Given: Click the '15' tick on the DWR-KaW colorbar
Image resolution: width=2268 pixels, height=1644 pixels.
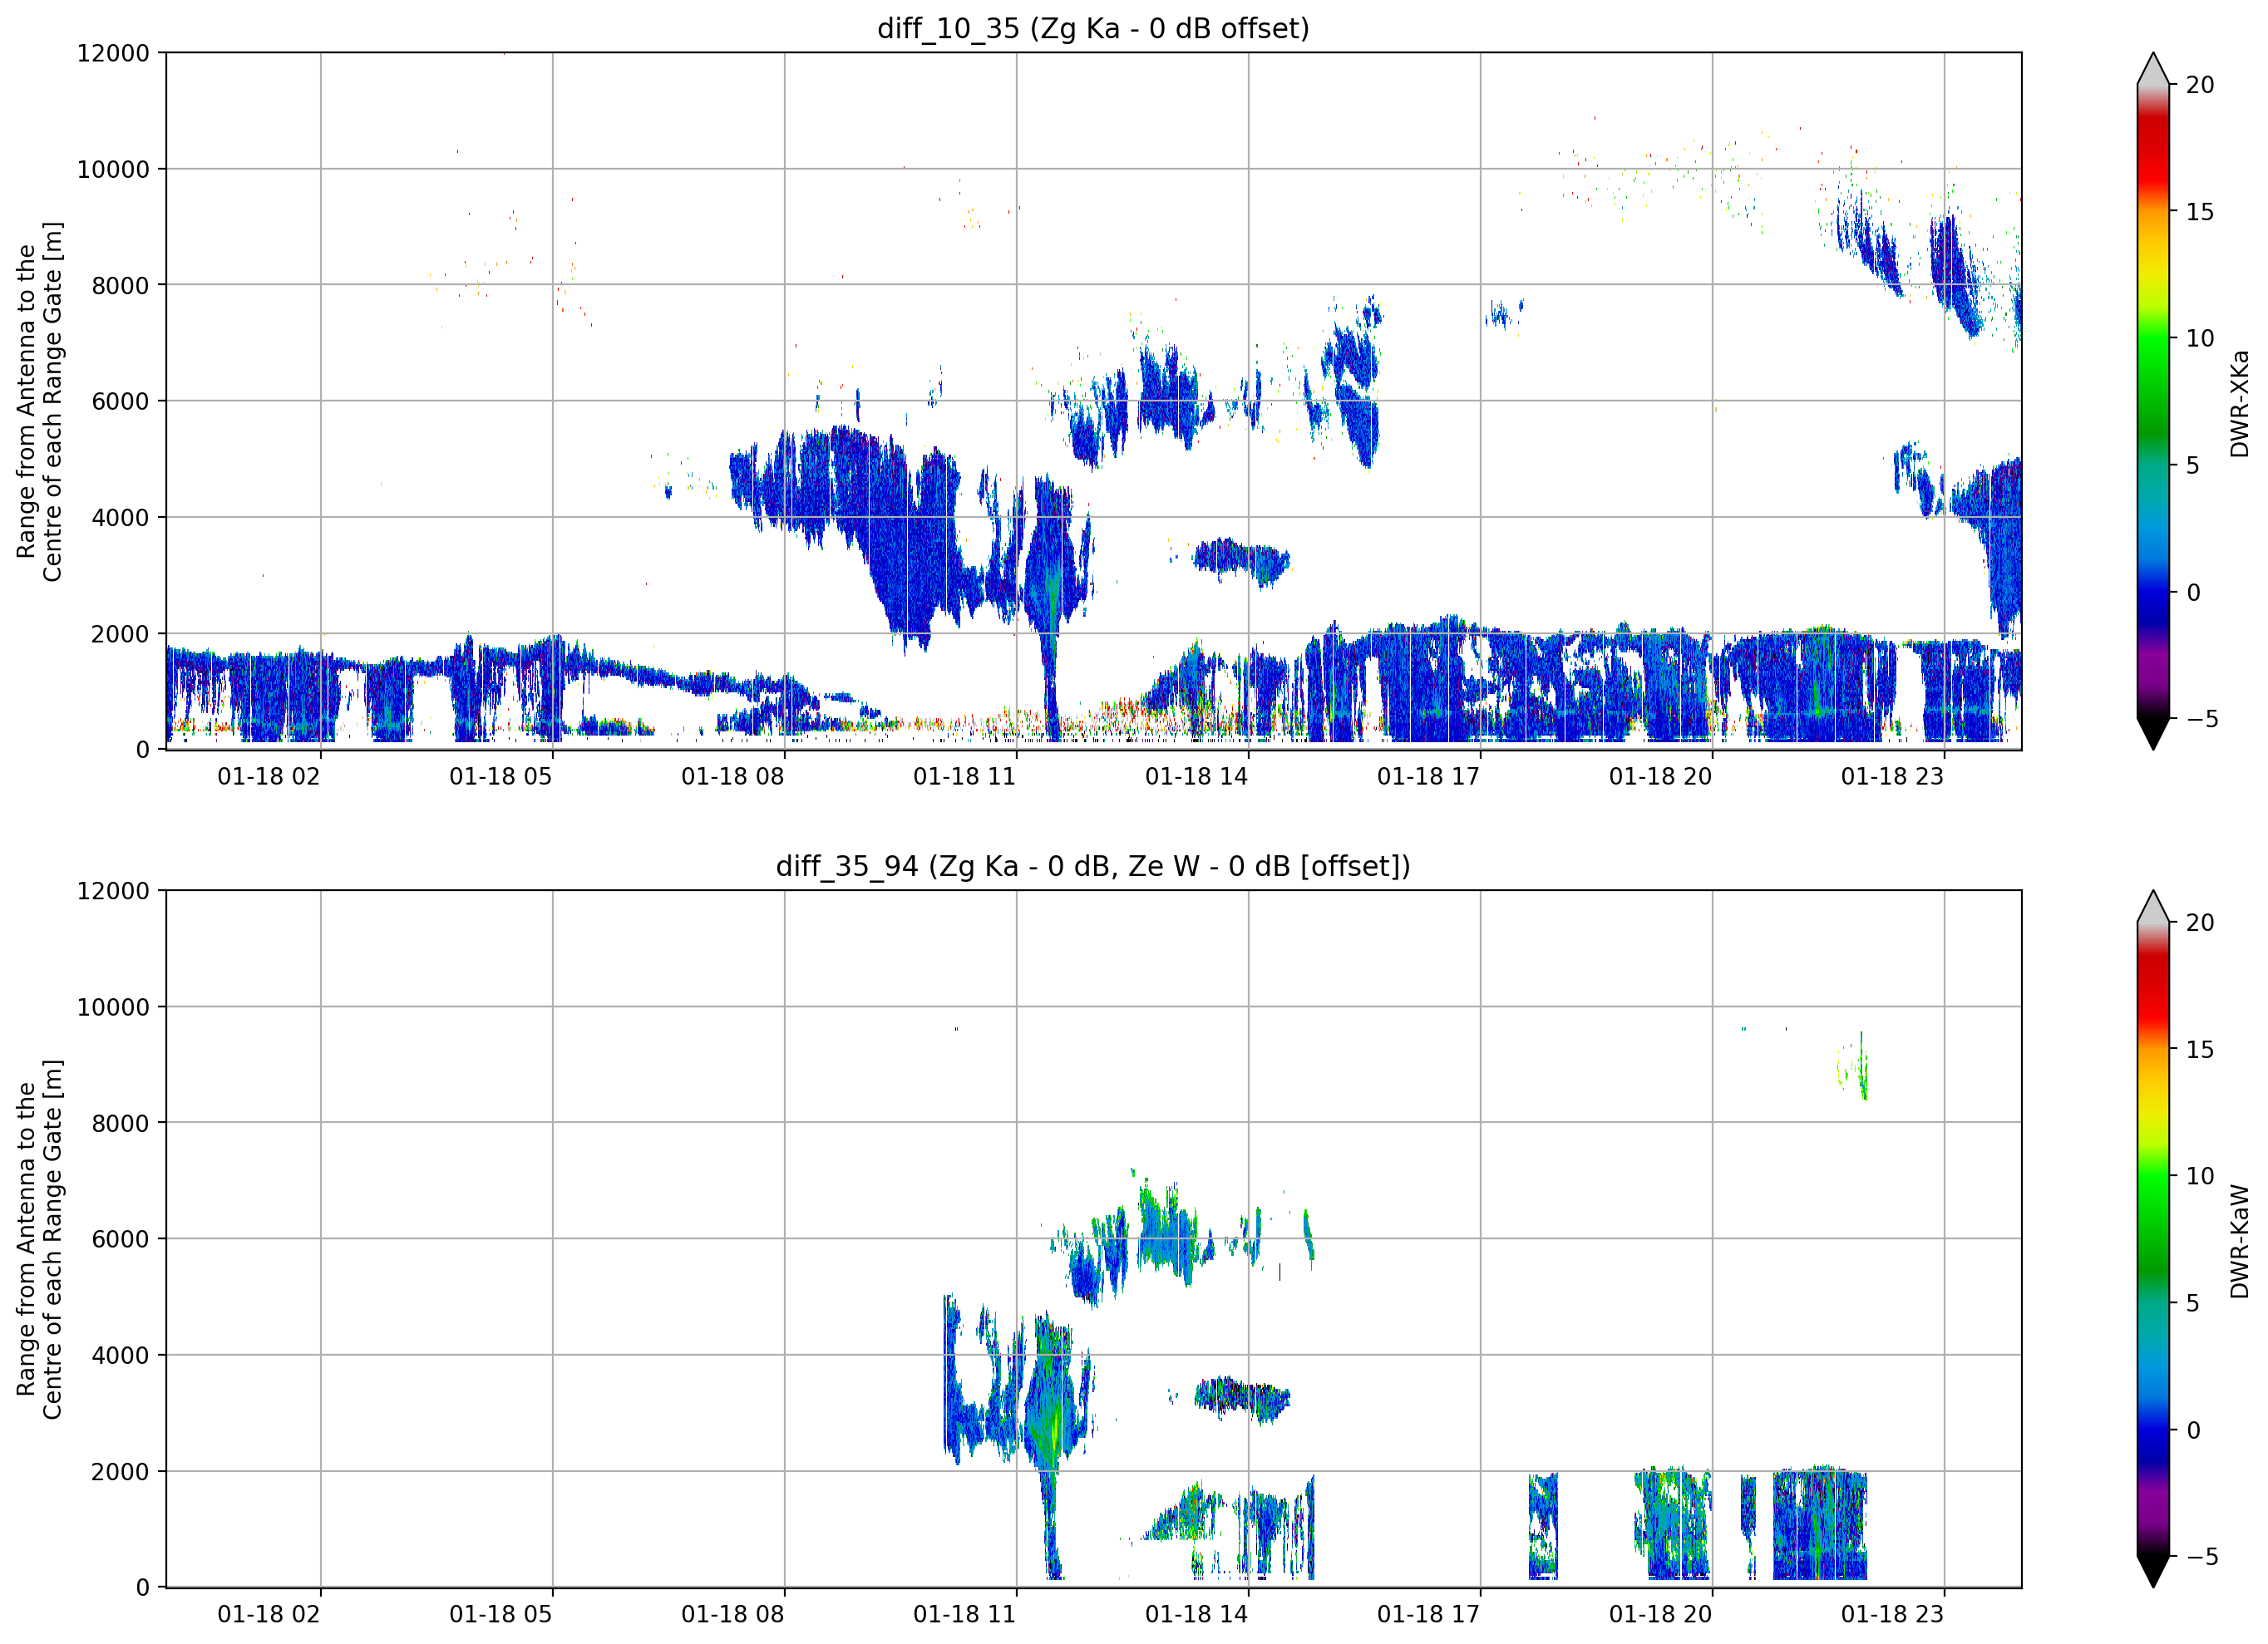Looking at the screenshot, I should [2200, 1050].
